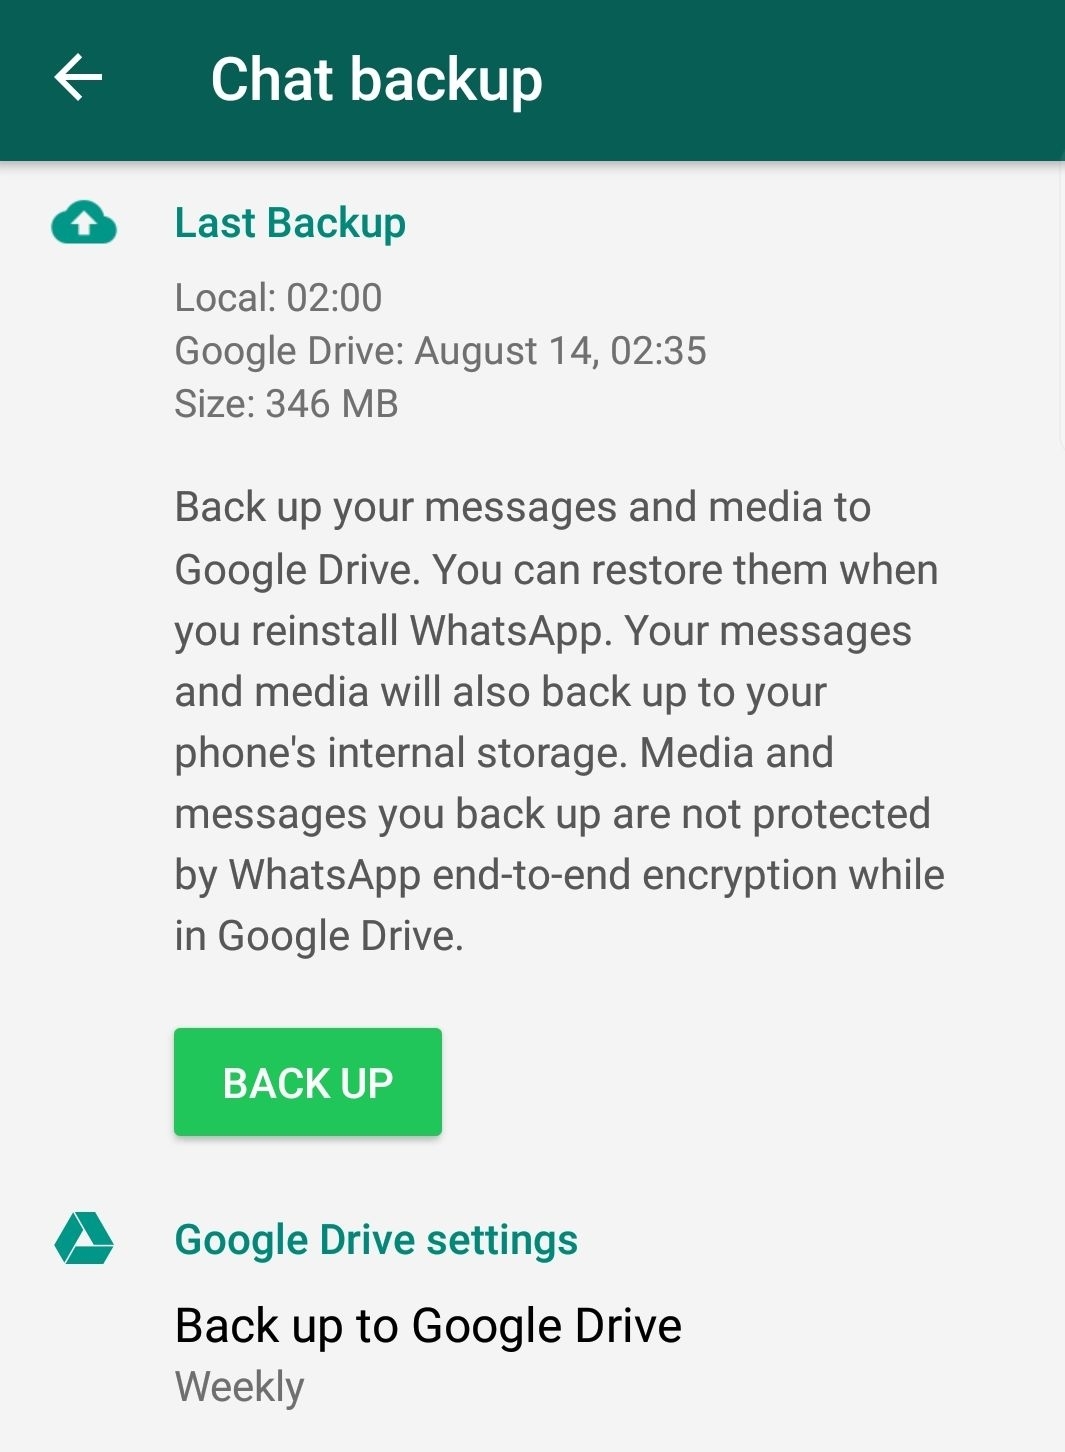Tap the line ending in Google Drive.
Screen dimensions: 1065x1452
click(x=319, y=936)
